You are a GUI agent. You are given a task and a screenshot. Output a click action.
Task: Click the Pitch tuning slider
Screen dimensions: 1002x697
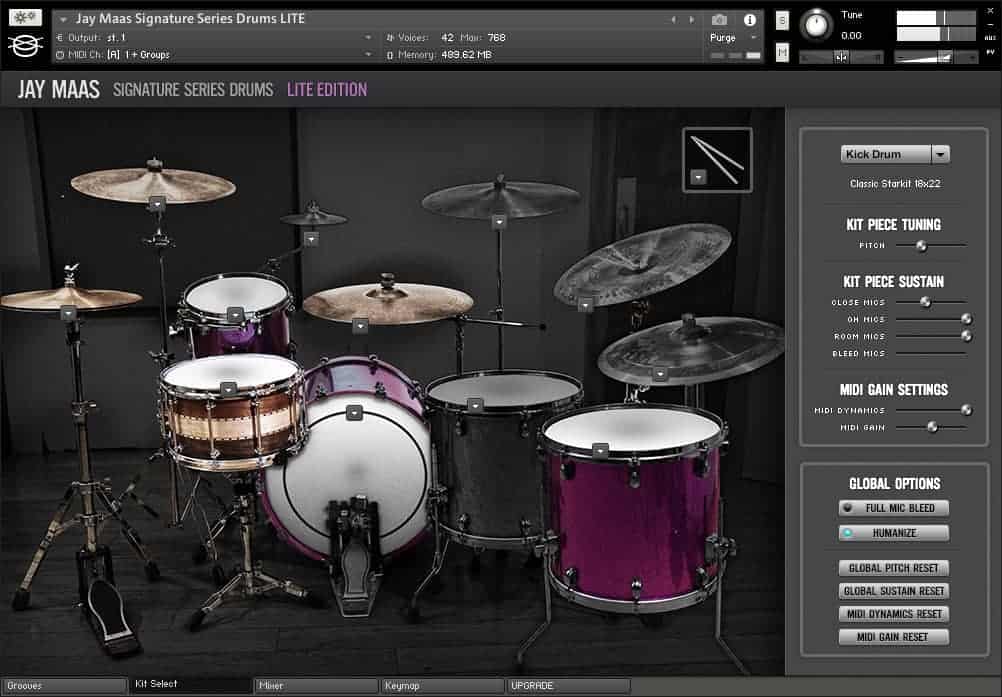[921, 245]
